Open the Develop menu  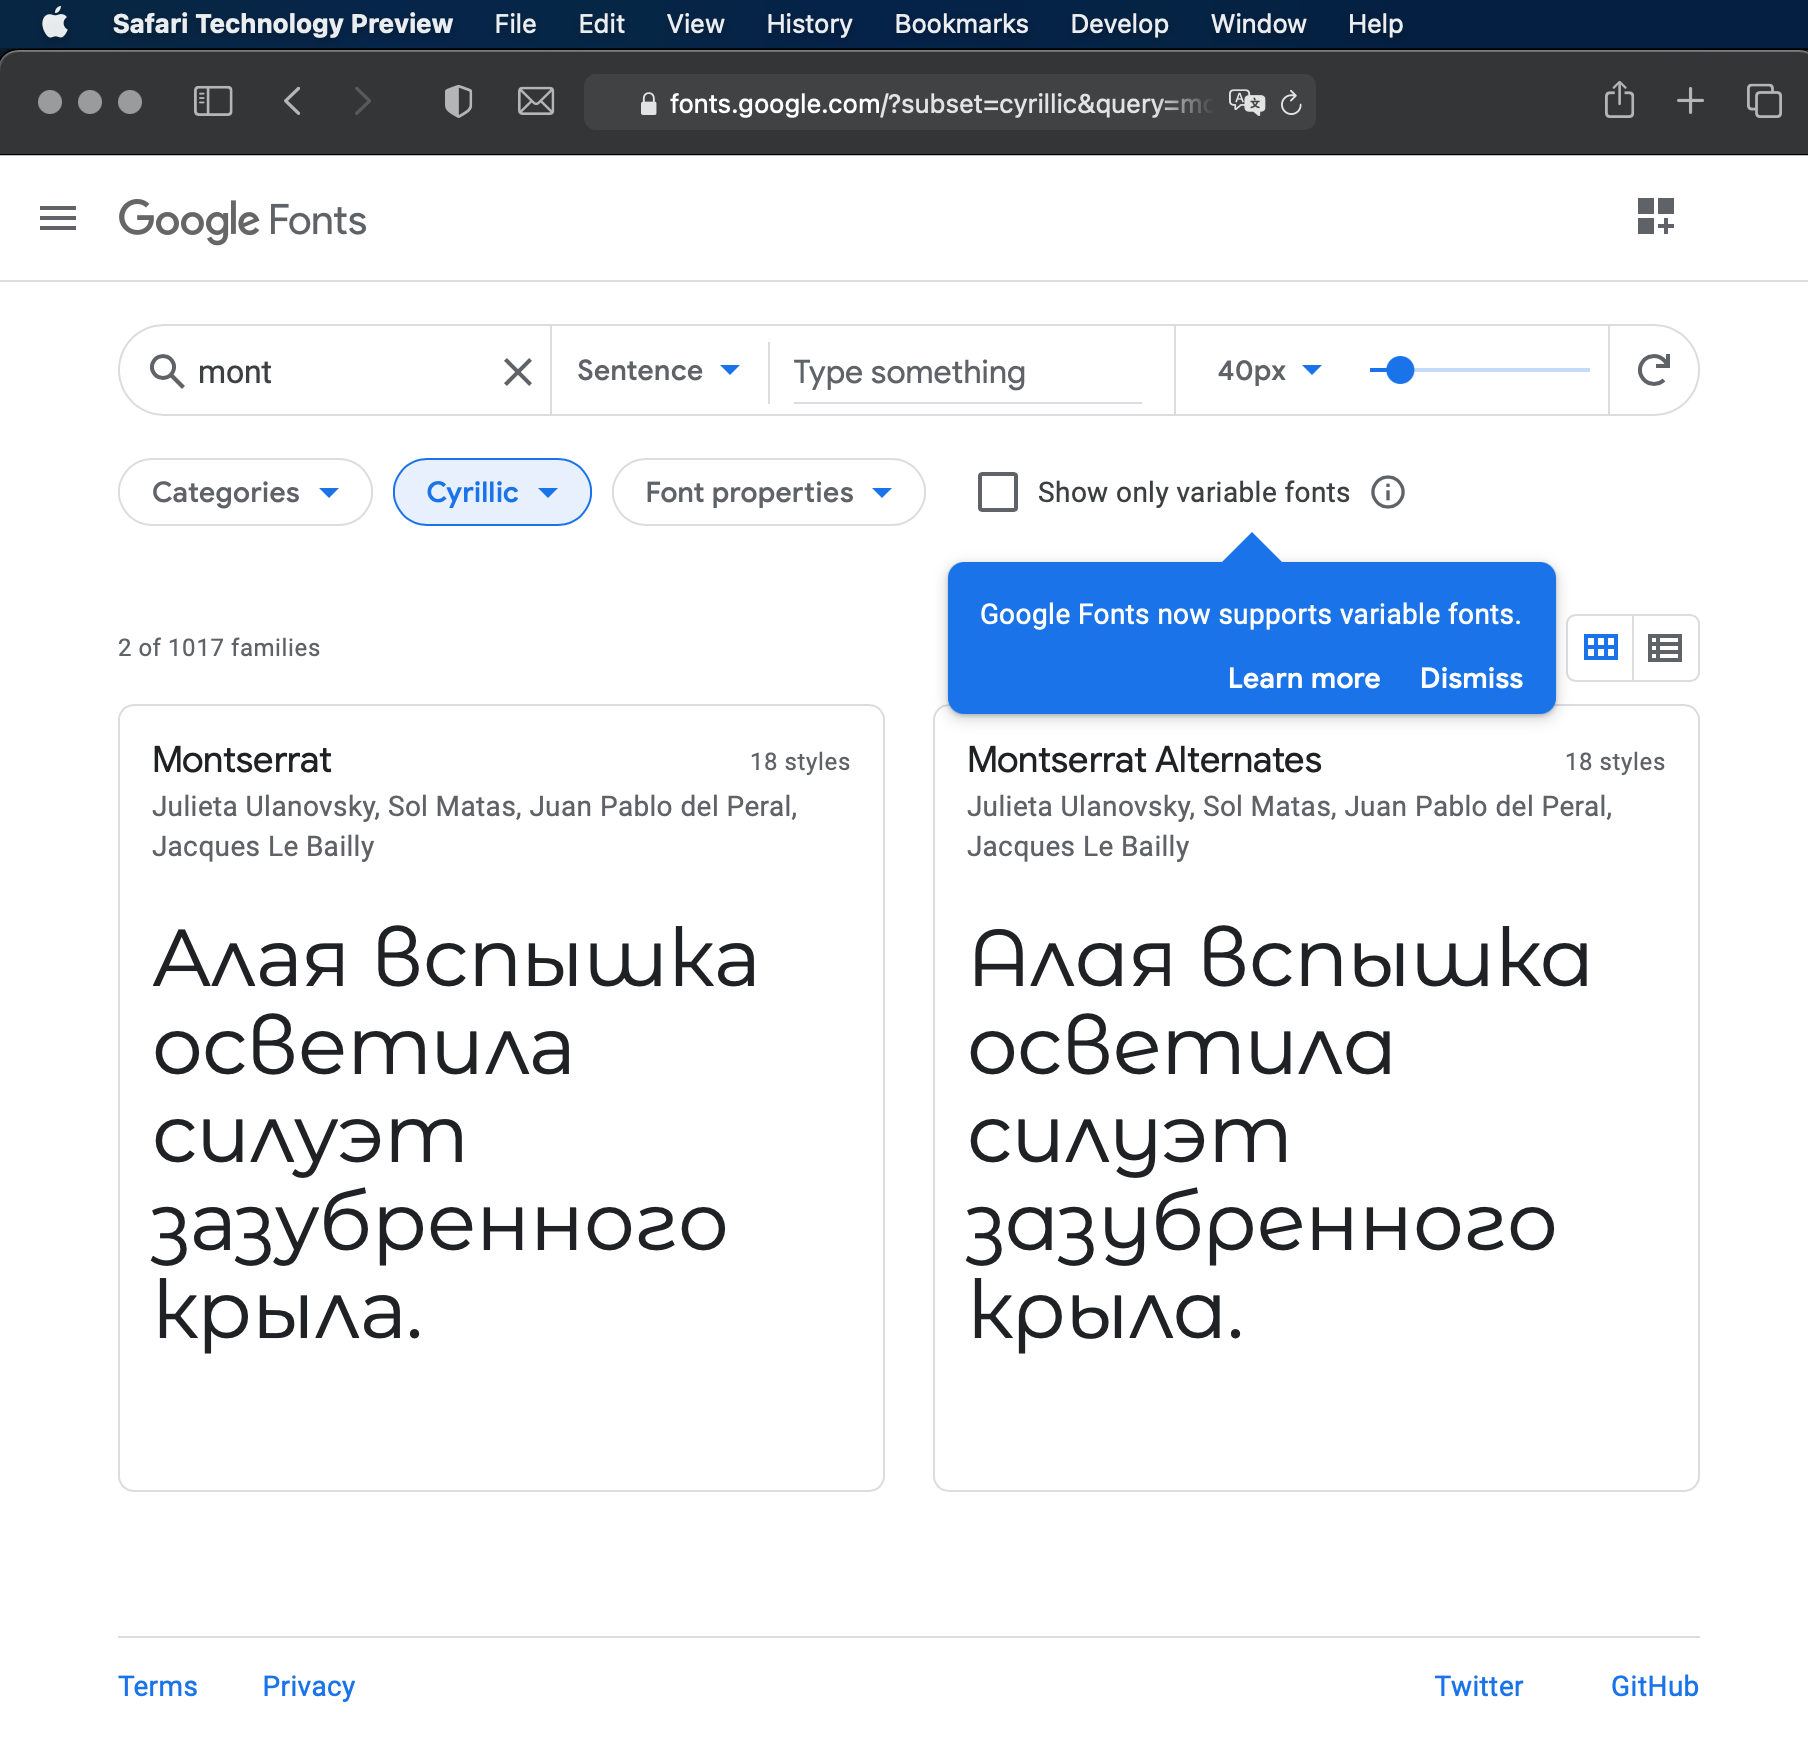(x=1119, y=23)
